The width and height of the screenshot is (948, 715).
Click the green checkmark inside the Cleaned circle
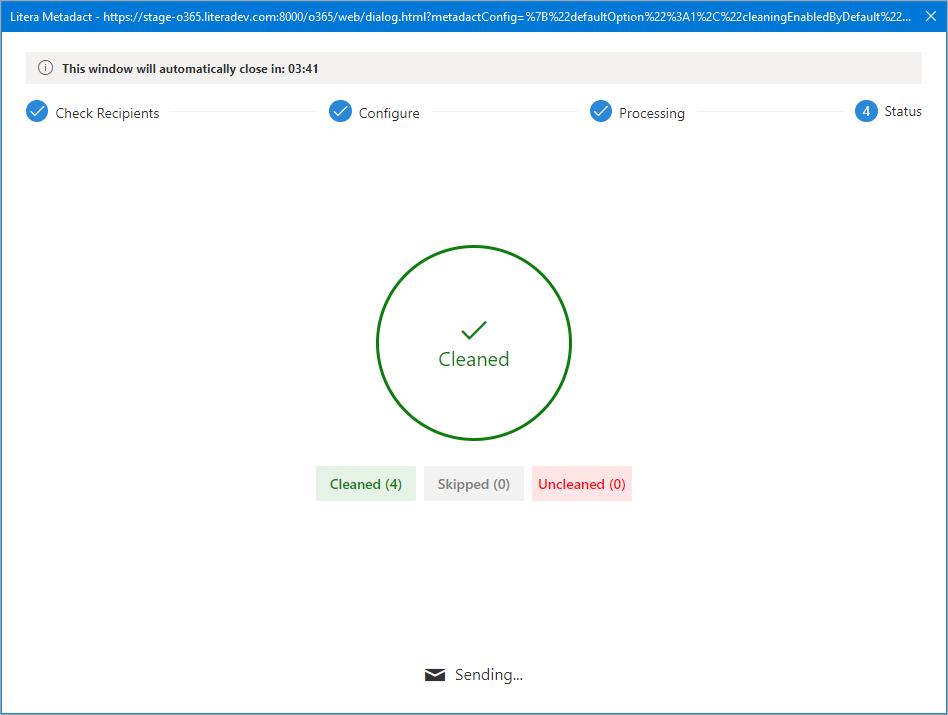[474, 328]
